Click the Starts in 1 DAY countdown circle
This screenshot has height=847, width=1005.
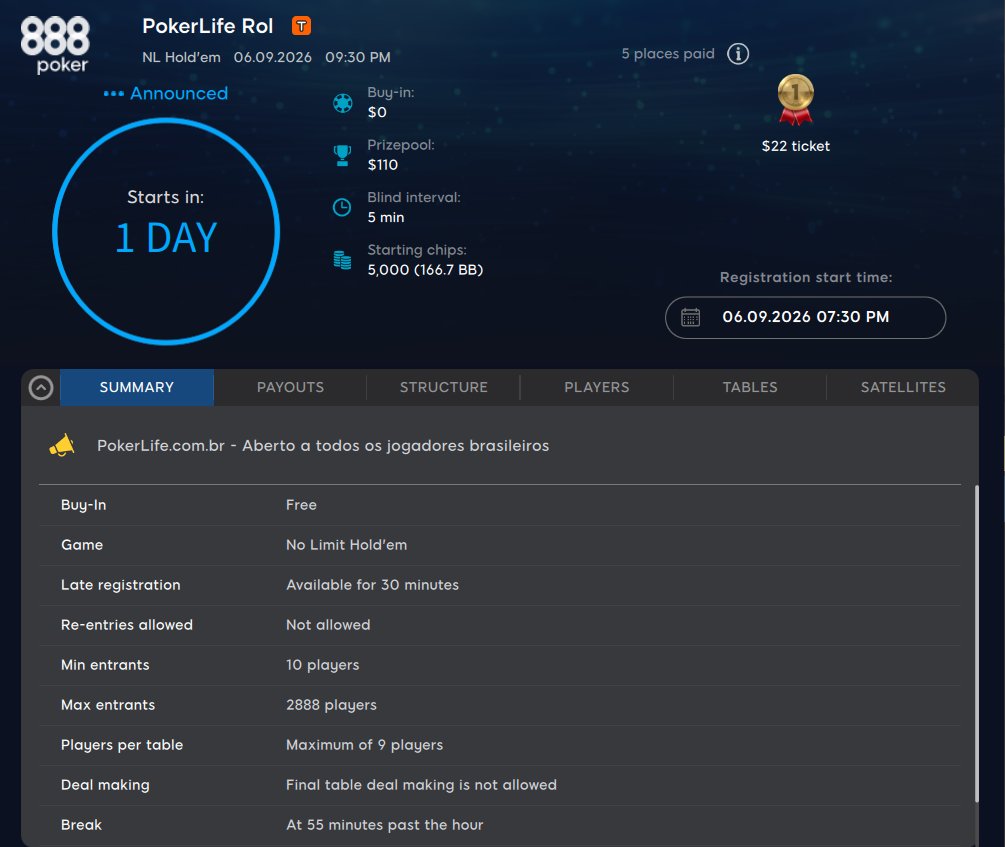(166, 231)
